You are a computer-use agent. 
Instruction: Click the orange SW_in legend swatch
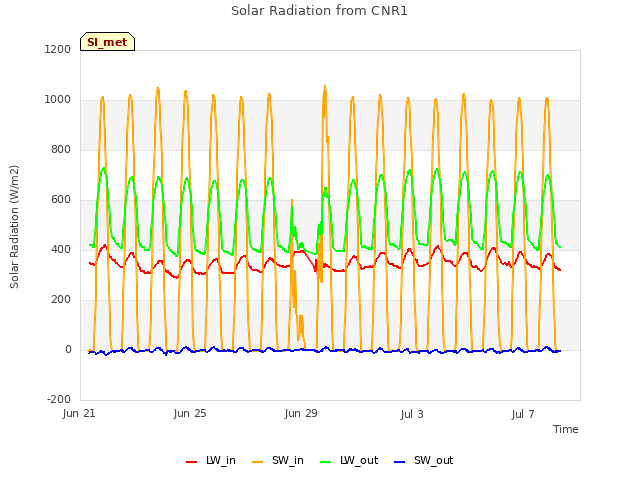tap(258, 462)
